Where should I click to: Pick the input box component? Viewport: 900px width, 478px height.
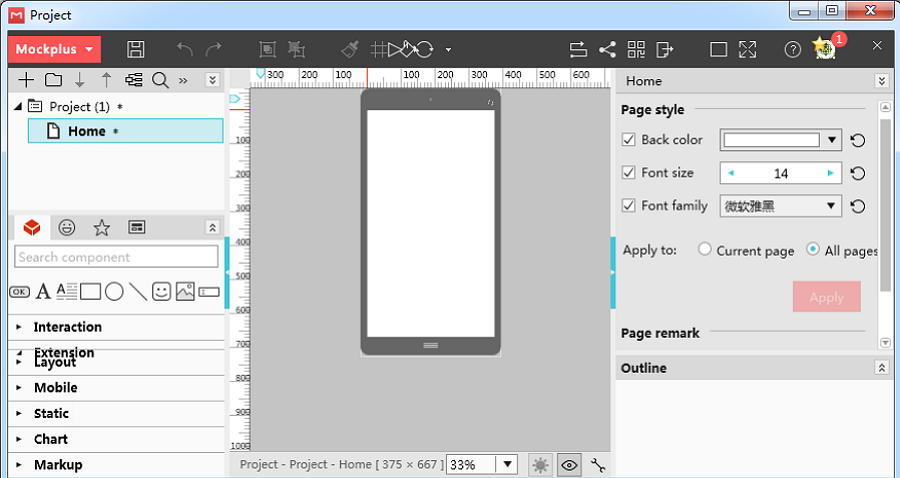[209, 292]
